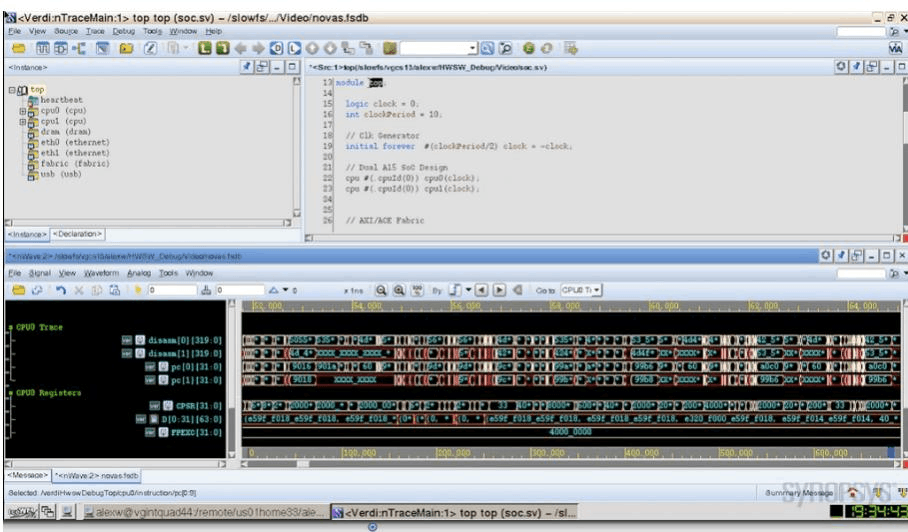The width and height of the screenshot is (908, 532).
Task: Click the open file icon in main toolbar
Action: [19, 49]
